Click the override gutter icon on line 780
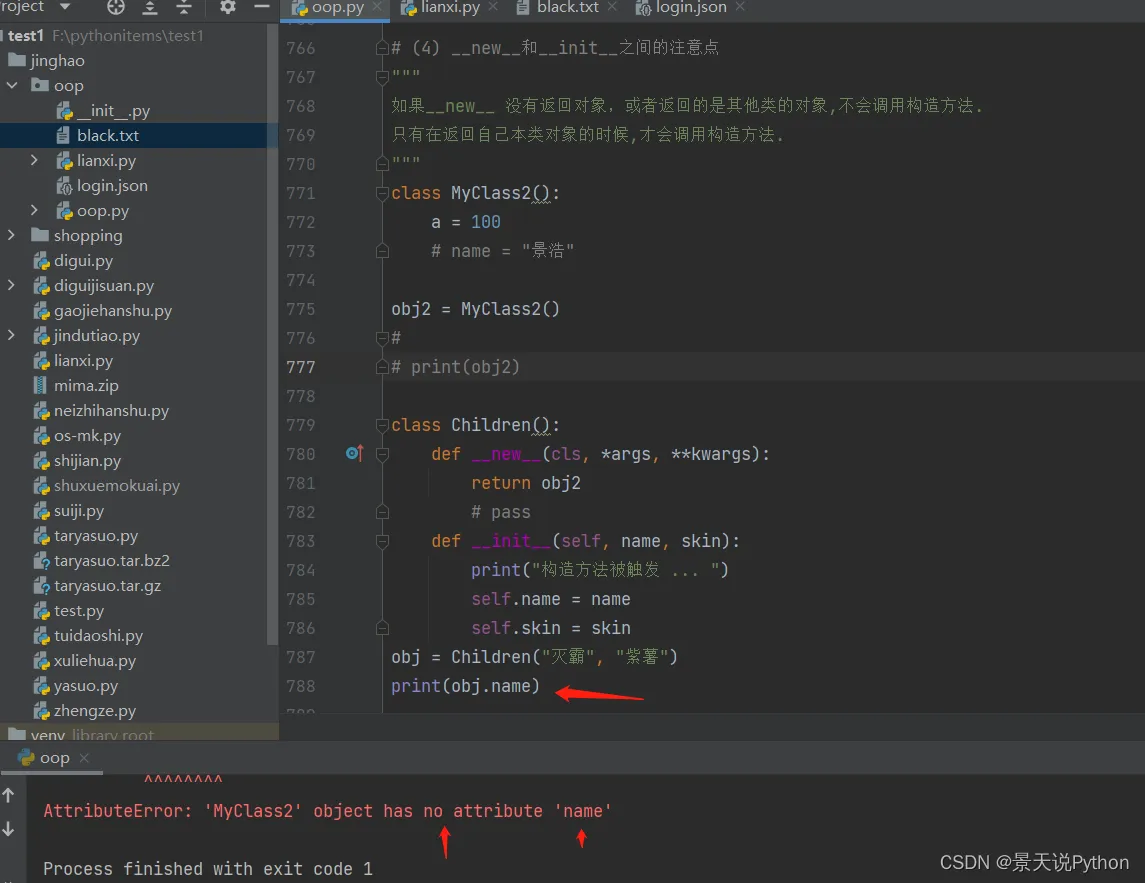This screenshot has height=883, width=1145. coord(353,454)
